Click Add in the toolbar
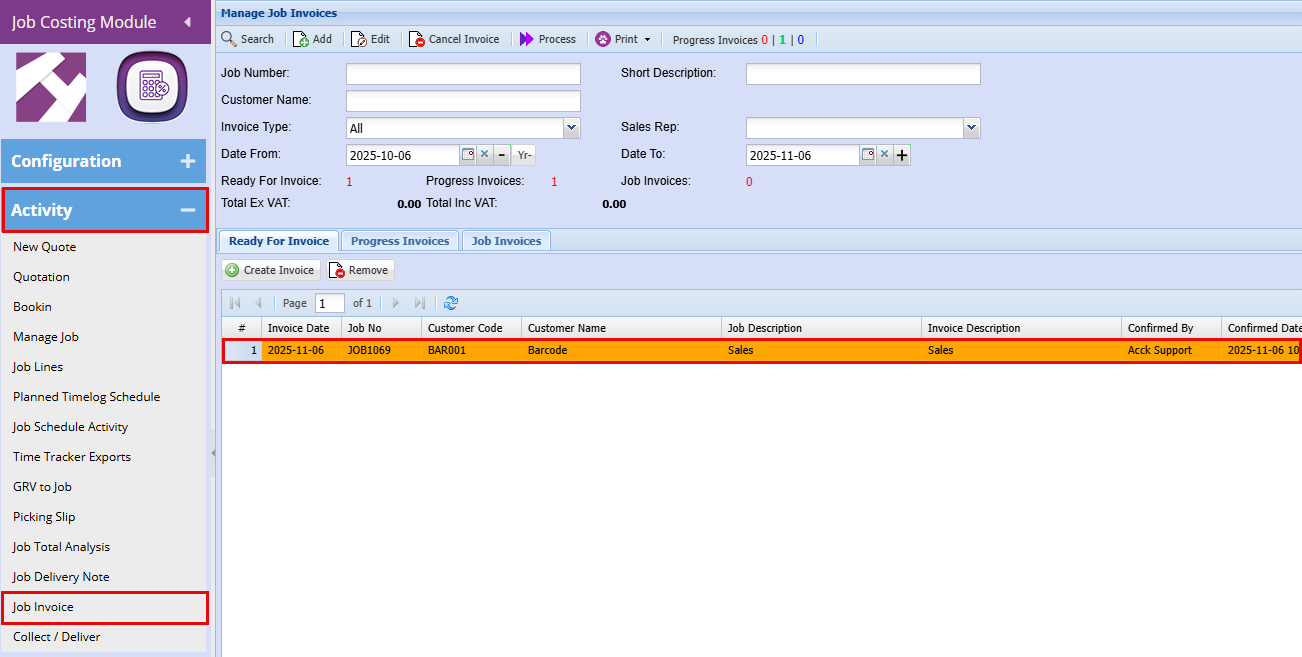 pyautogui.click(x=312, y=39)
